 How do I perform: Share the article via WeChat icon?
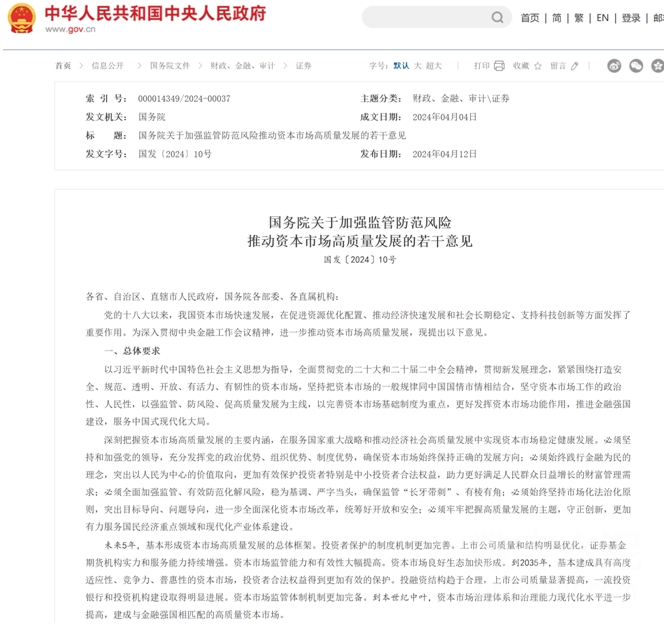(x=635, y=66)
